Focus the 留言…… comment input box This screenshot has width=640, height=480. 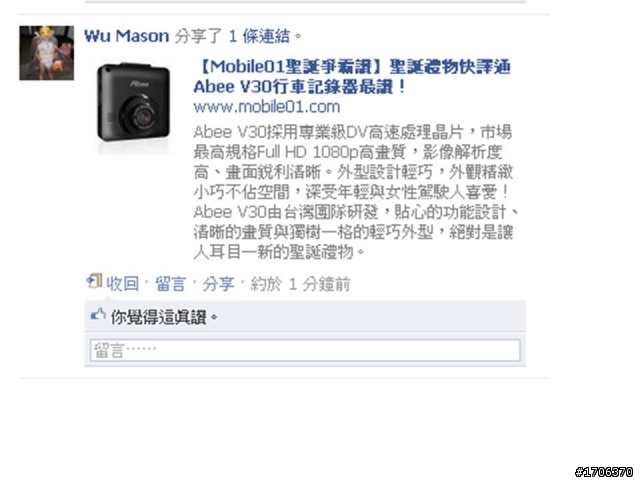coord(305,350)
